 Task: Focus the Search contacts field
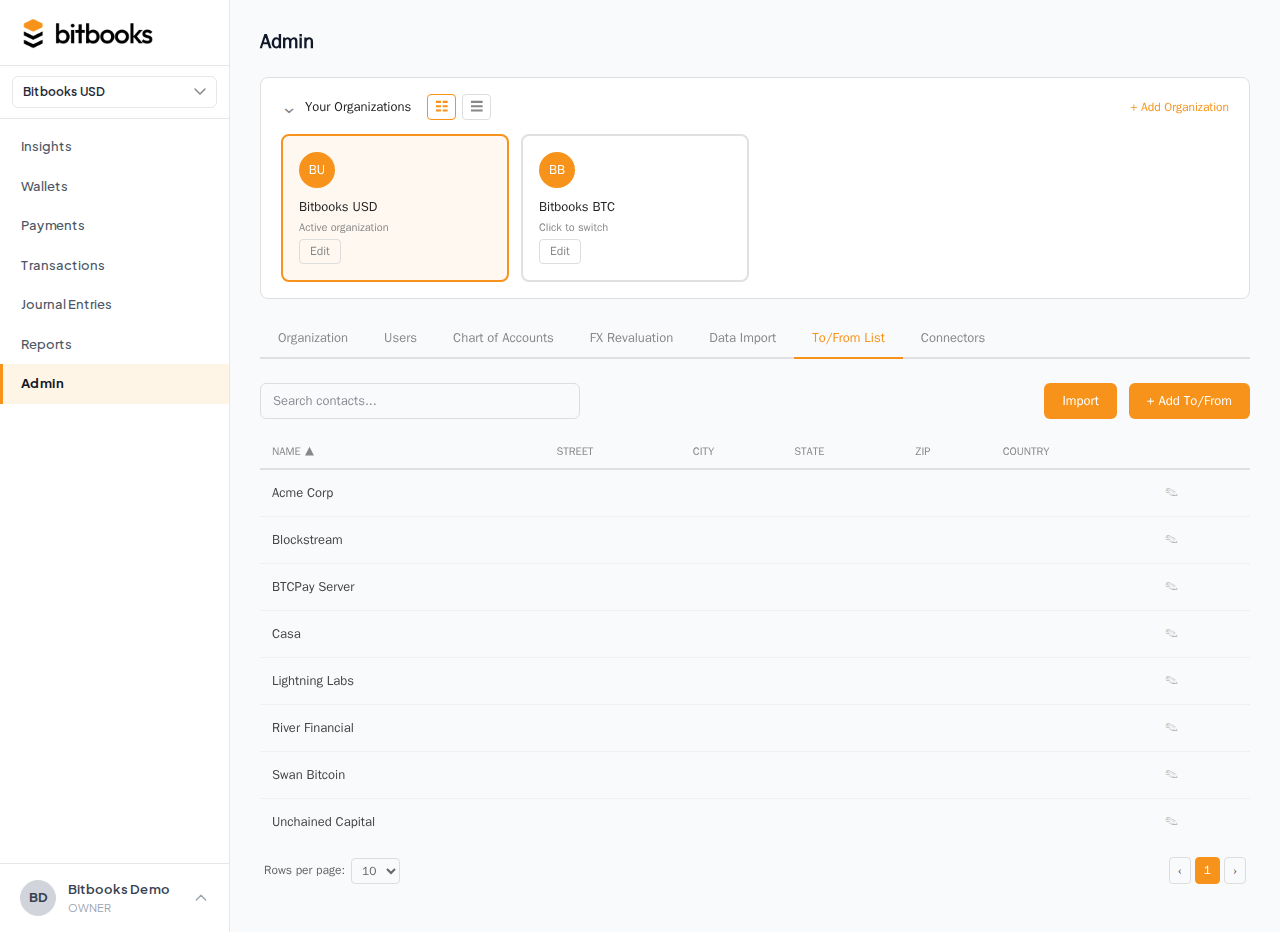pos(420,401)
